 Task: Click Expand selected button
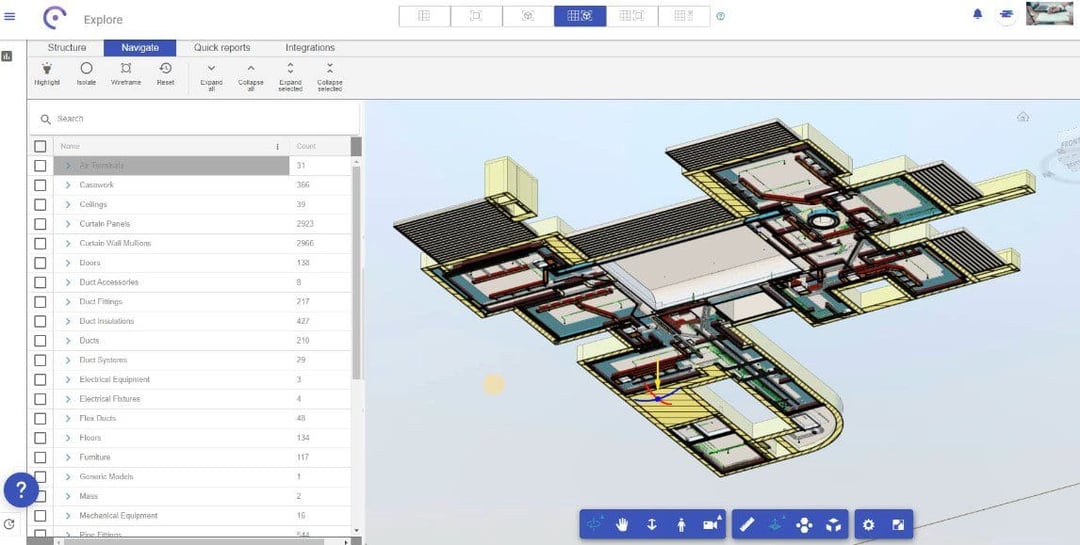tap(291, 76)
